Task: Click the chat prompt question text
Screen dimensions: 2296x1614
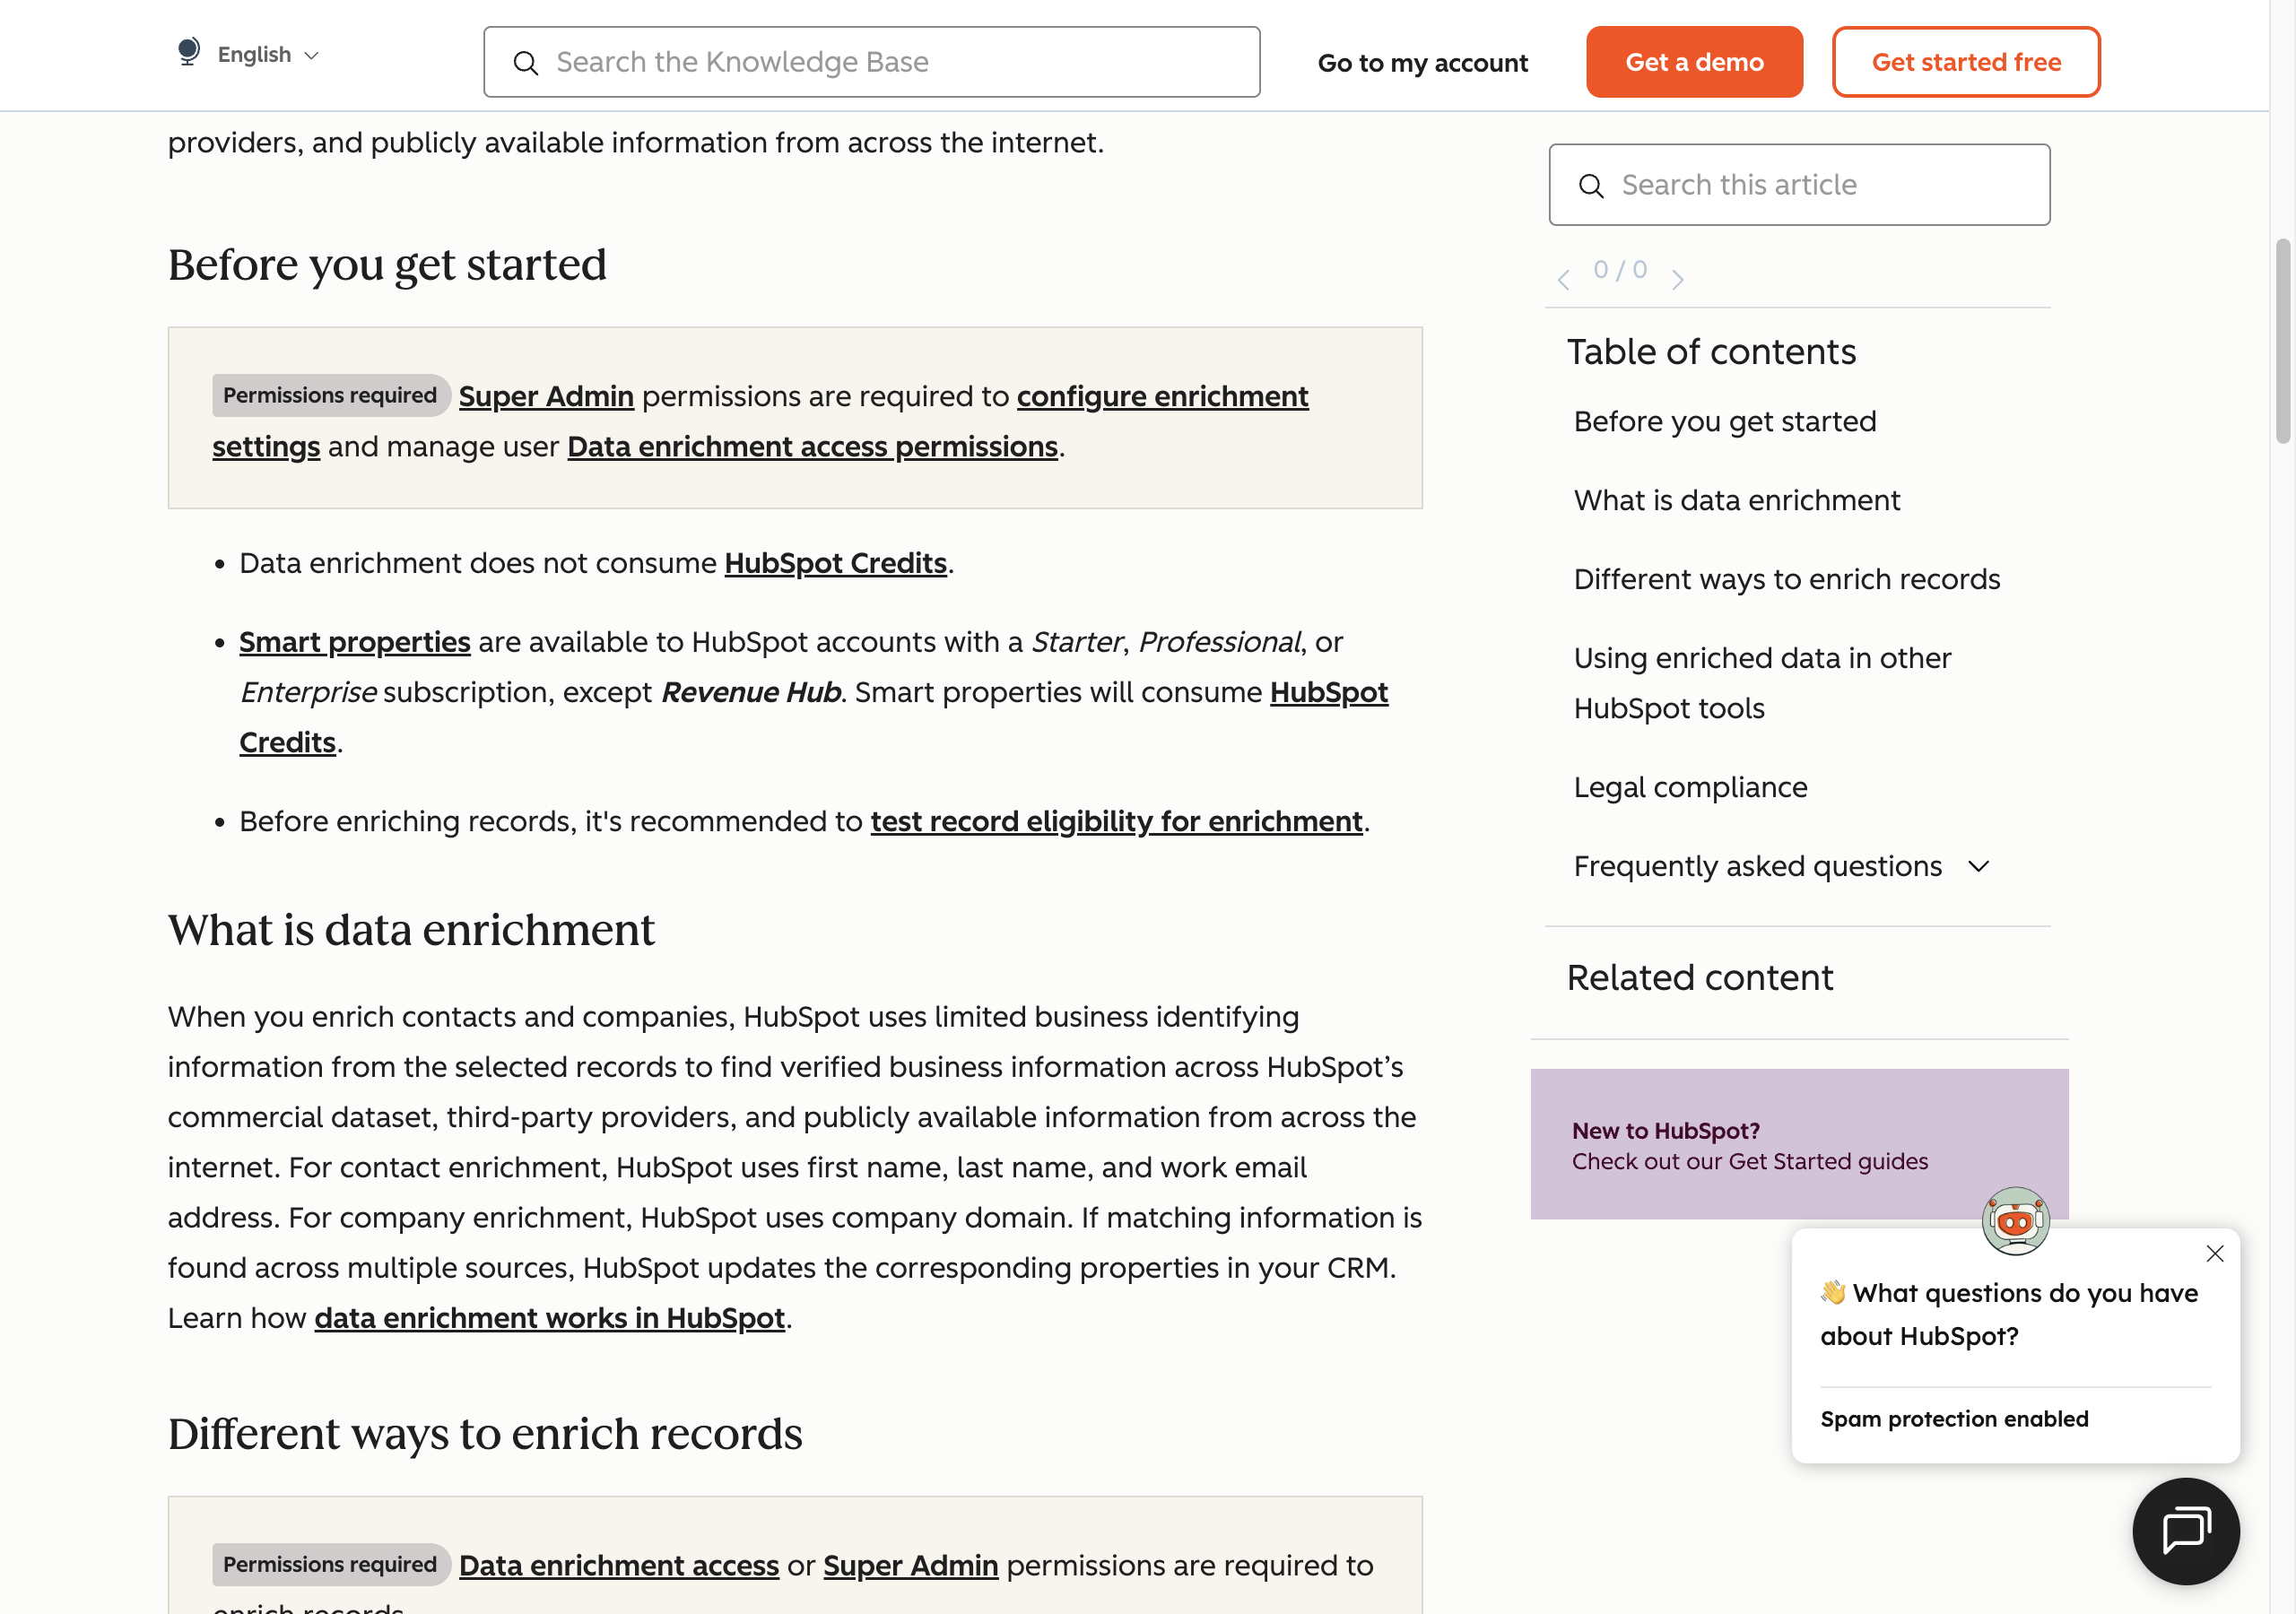Action: [x=2009, y=1314]
